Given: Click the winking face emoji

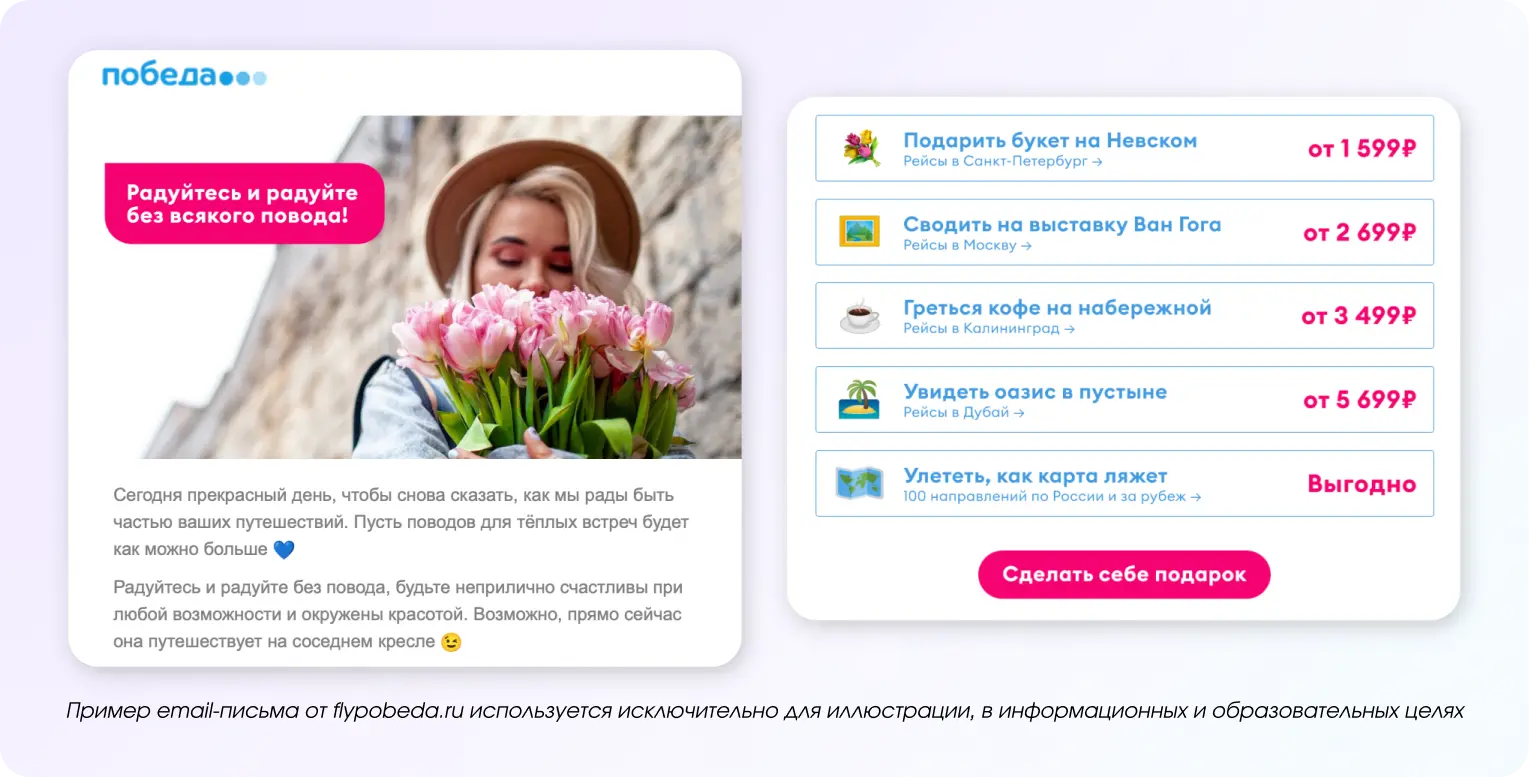Looking at the screenshot, I should [x=451, y=642].
